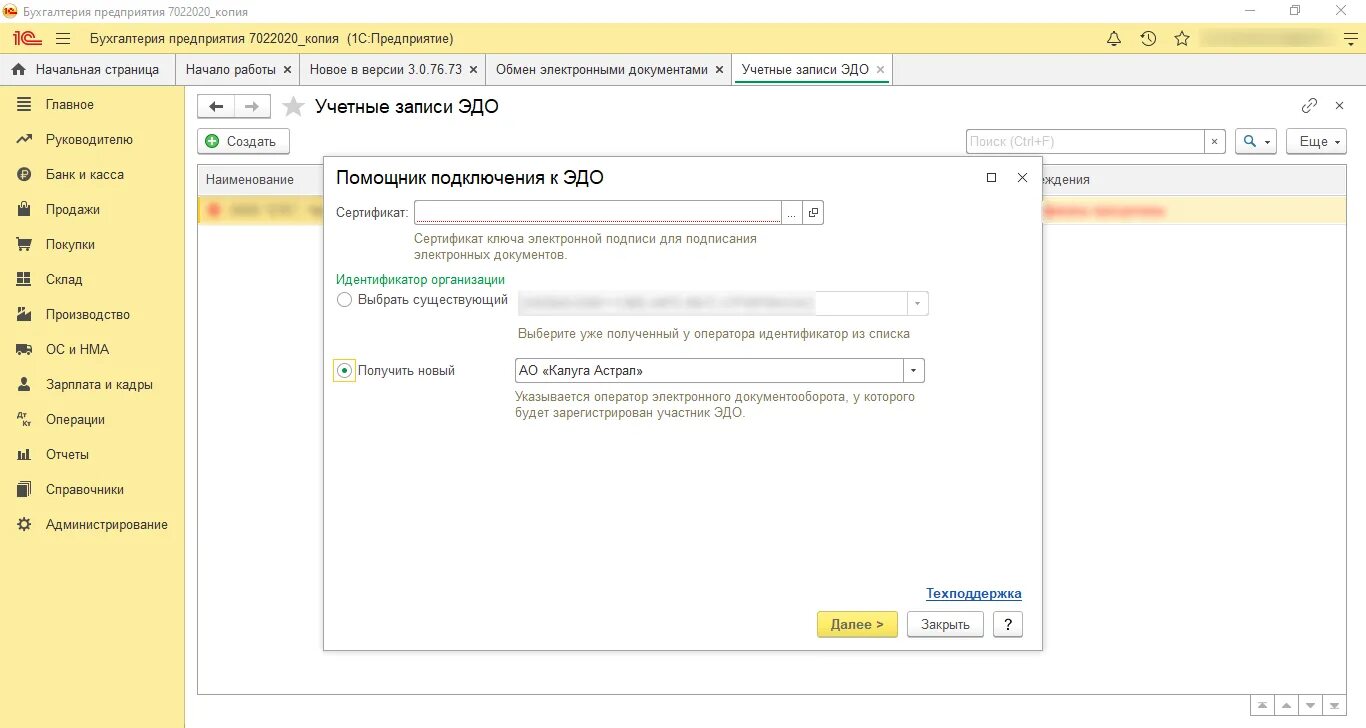Click into the Сертификат input field
This screenshot has height=728, width=1366.
598,212
